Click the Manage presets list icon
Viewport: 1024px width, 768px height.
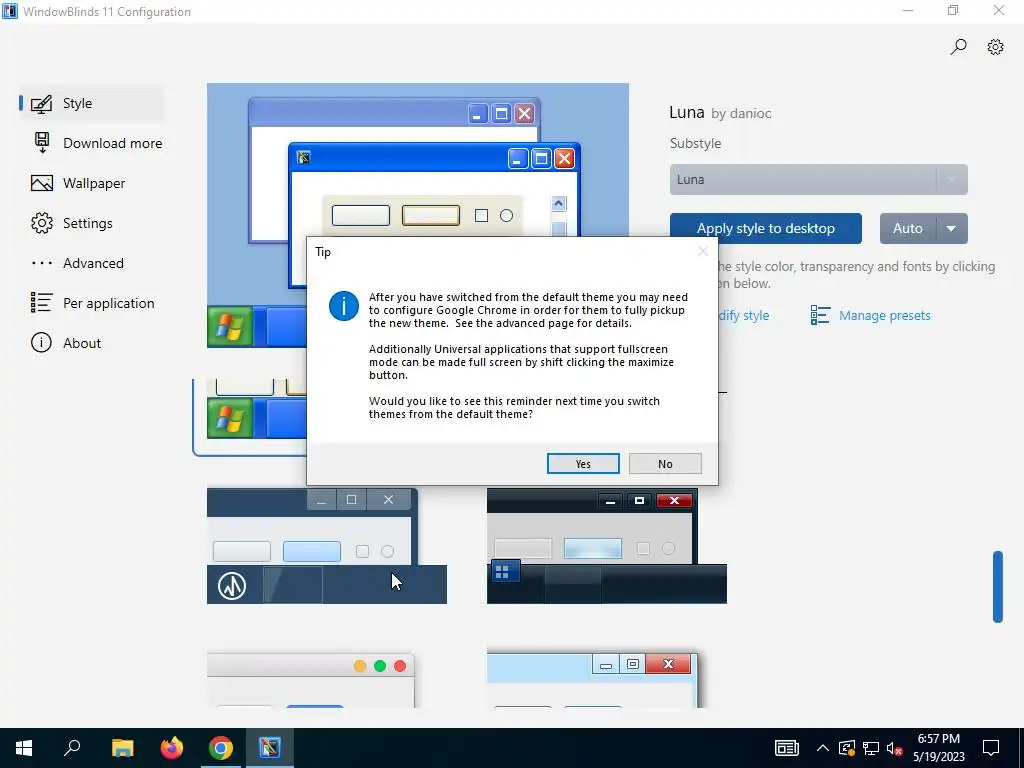coord(820,315)
